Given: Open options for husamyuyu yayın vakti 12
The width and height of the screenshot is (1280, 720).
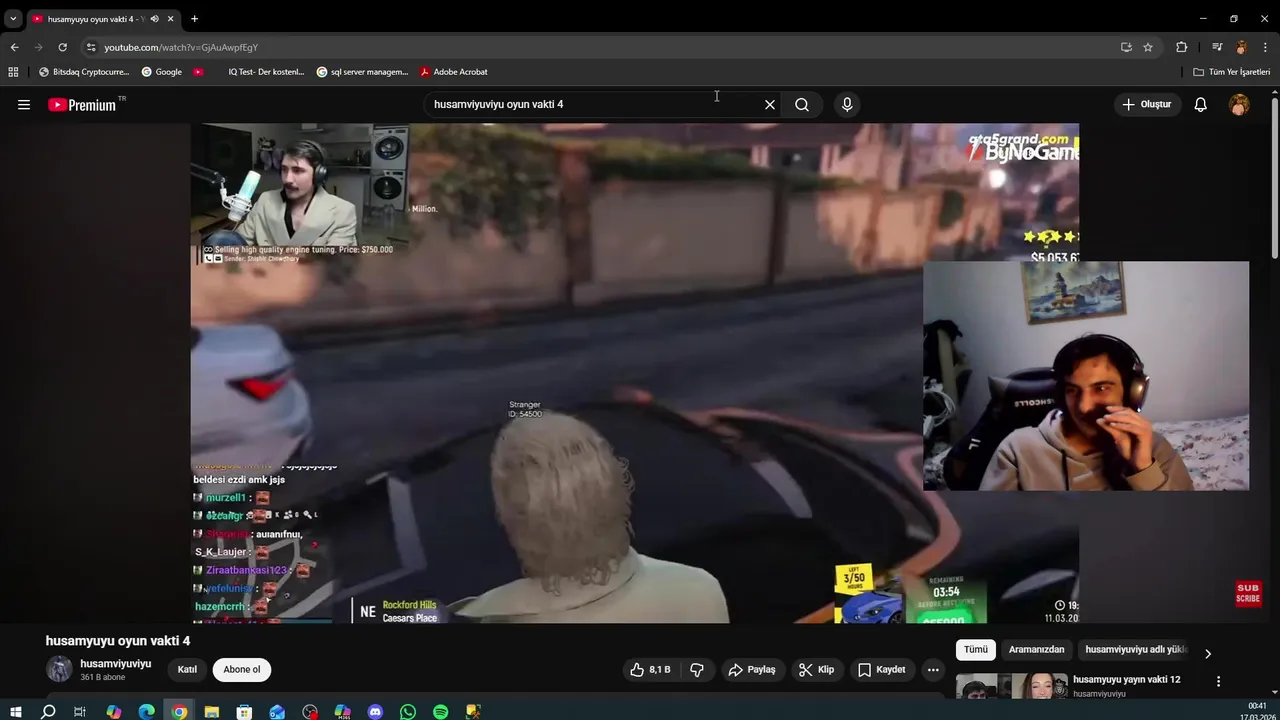Looking at the screenshot, I should point(1218,681).
